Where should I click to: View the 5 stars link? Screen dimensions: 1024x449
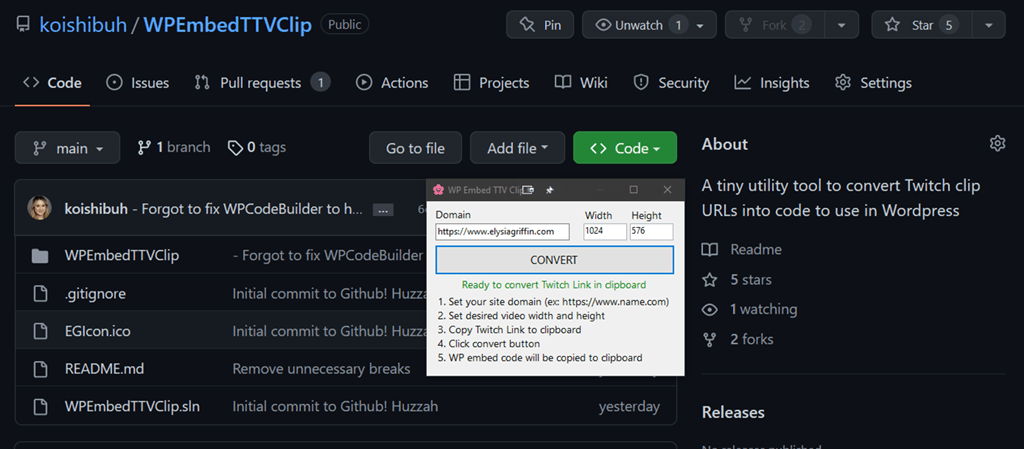[751, 280]
